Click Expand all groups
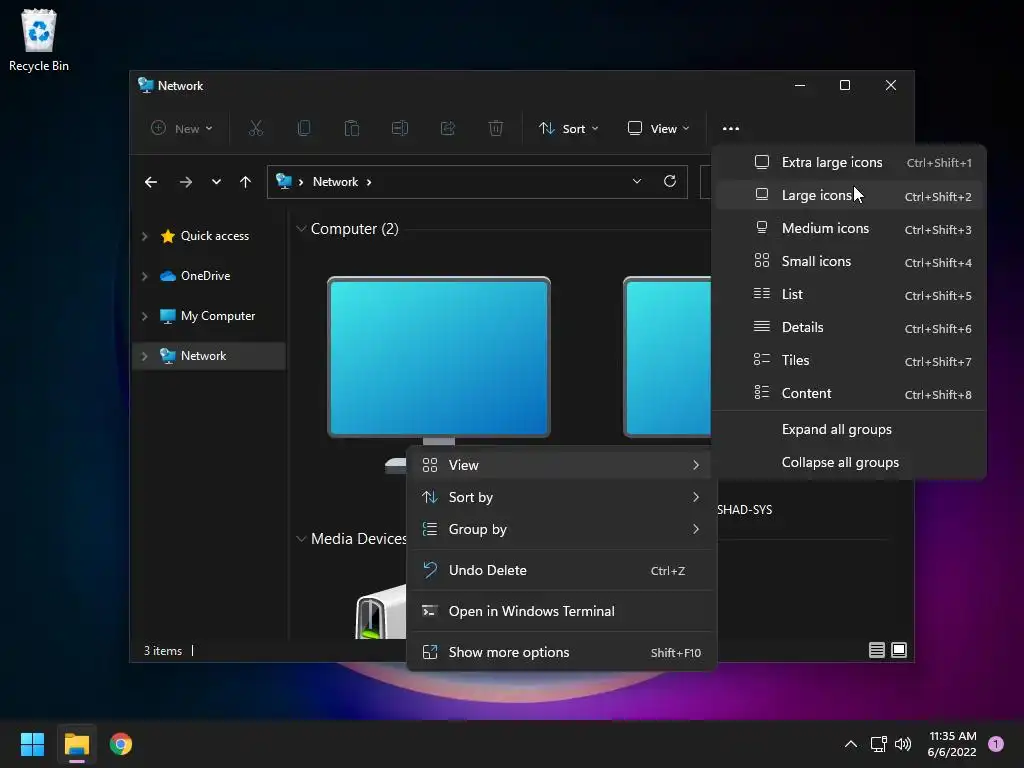 pos(849,430)
